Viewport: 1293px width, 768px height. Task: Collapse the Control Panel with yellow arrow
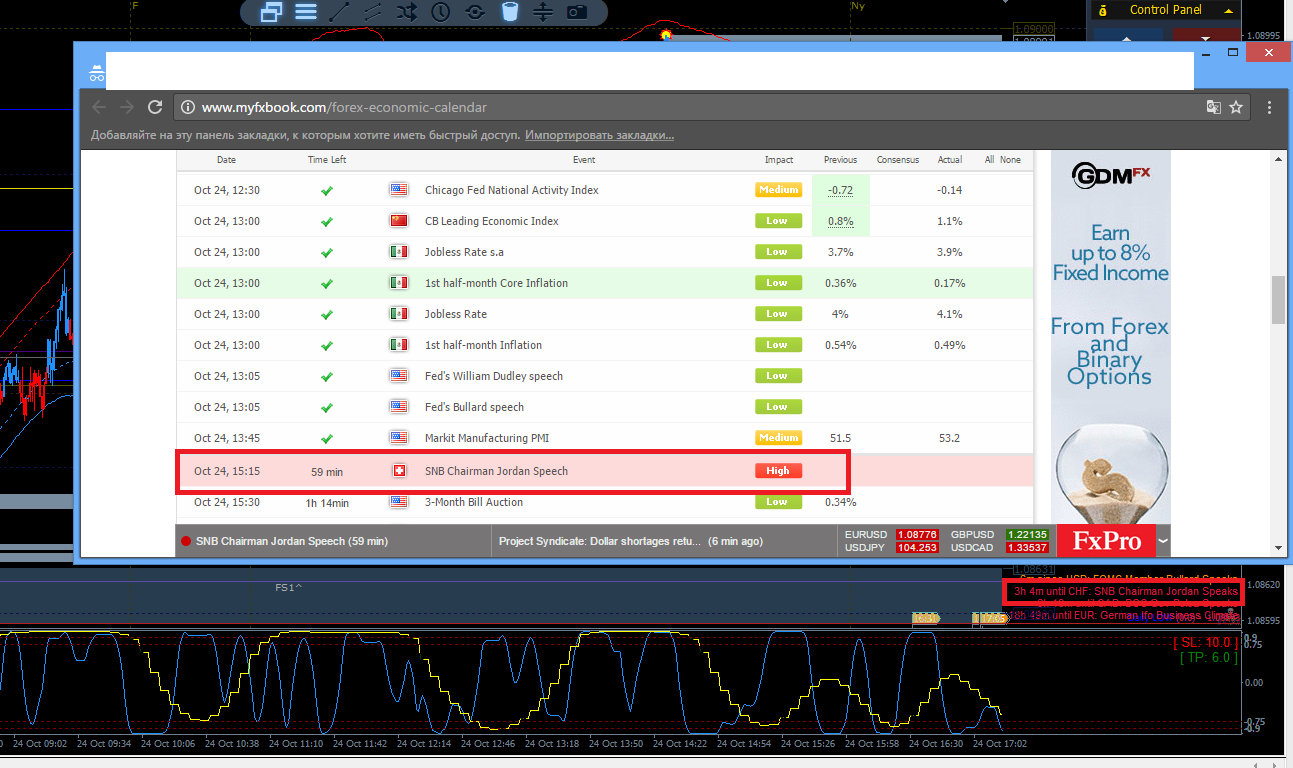click(1226, 11)
